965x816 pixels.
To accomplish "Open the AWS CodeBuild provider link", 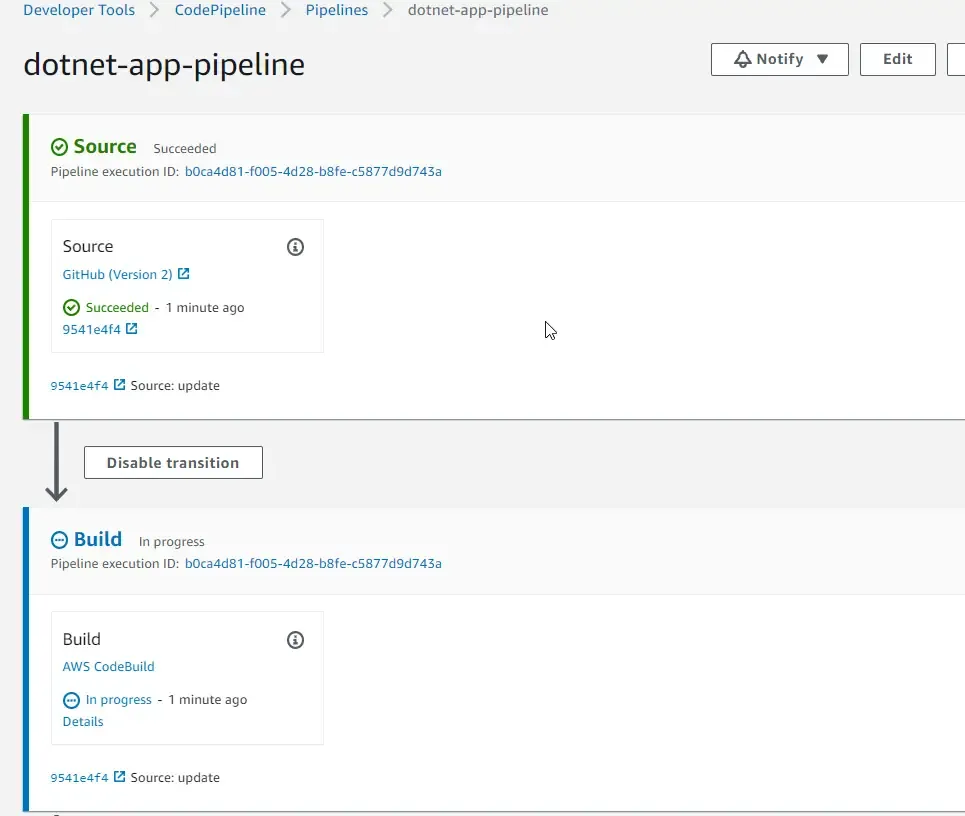I will (x=108, y=666).
